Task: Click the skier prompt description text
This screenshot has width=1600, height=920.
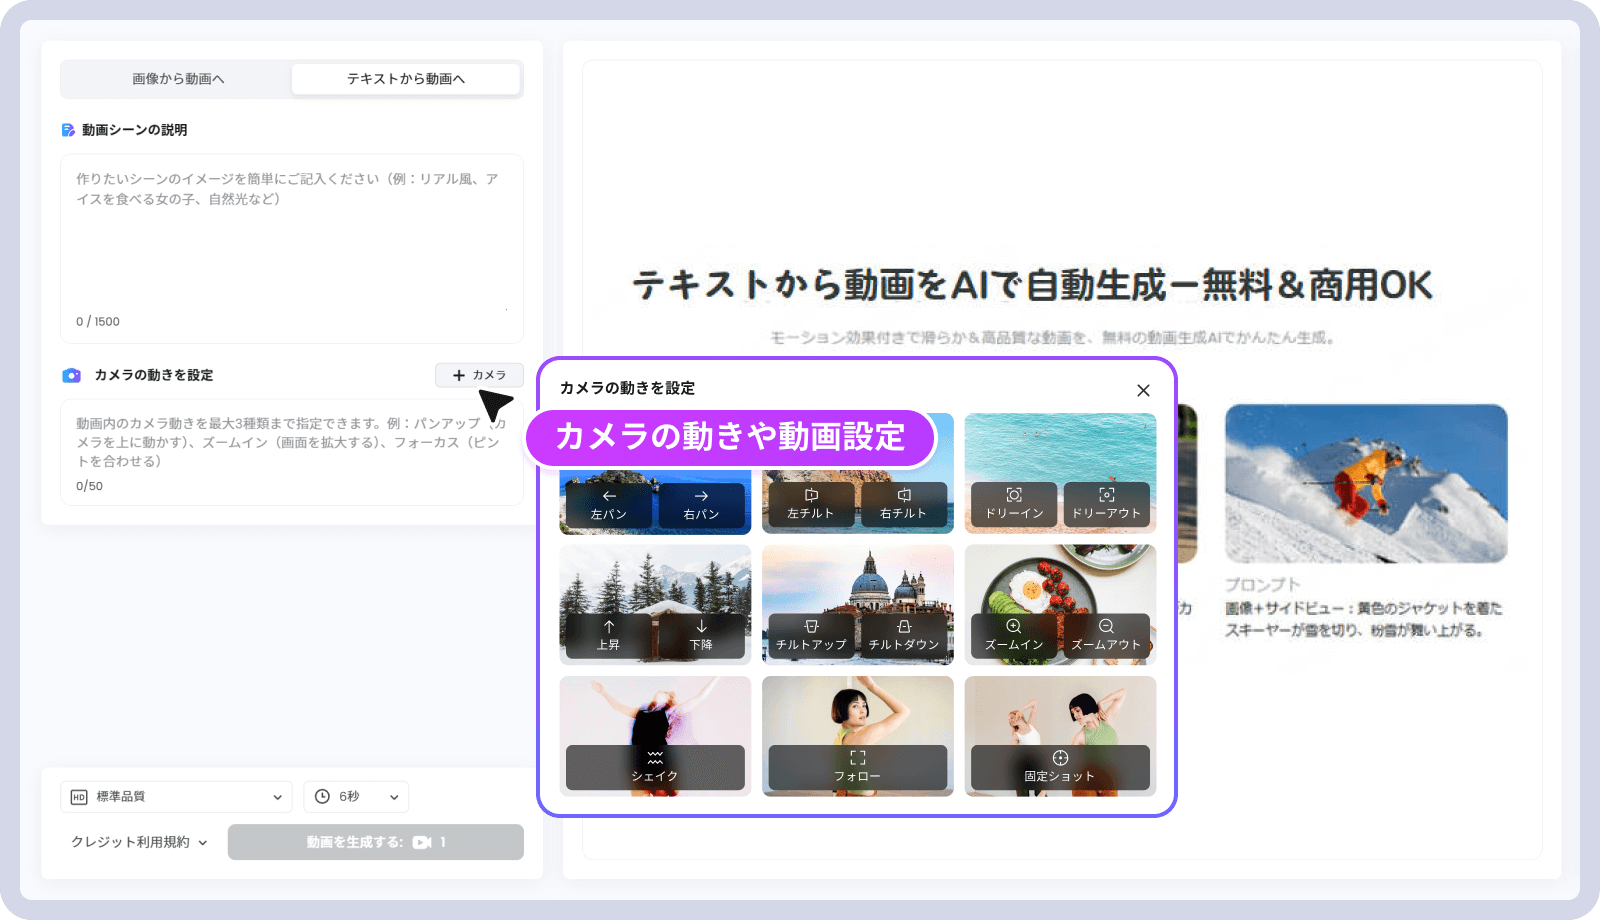Action: click(1364, 619)
